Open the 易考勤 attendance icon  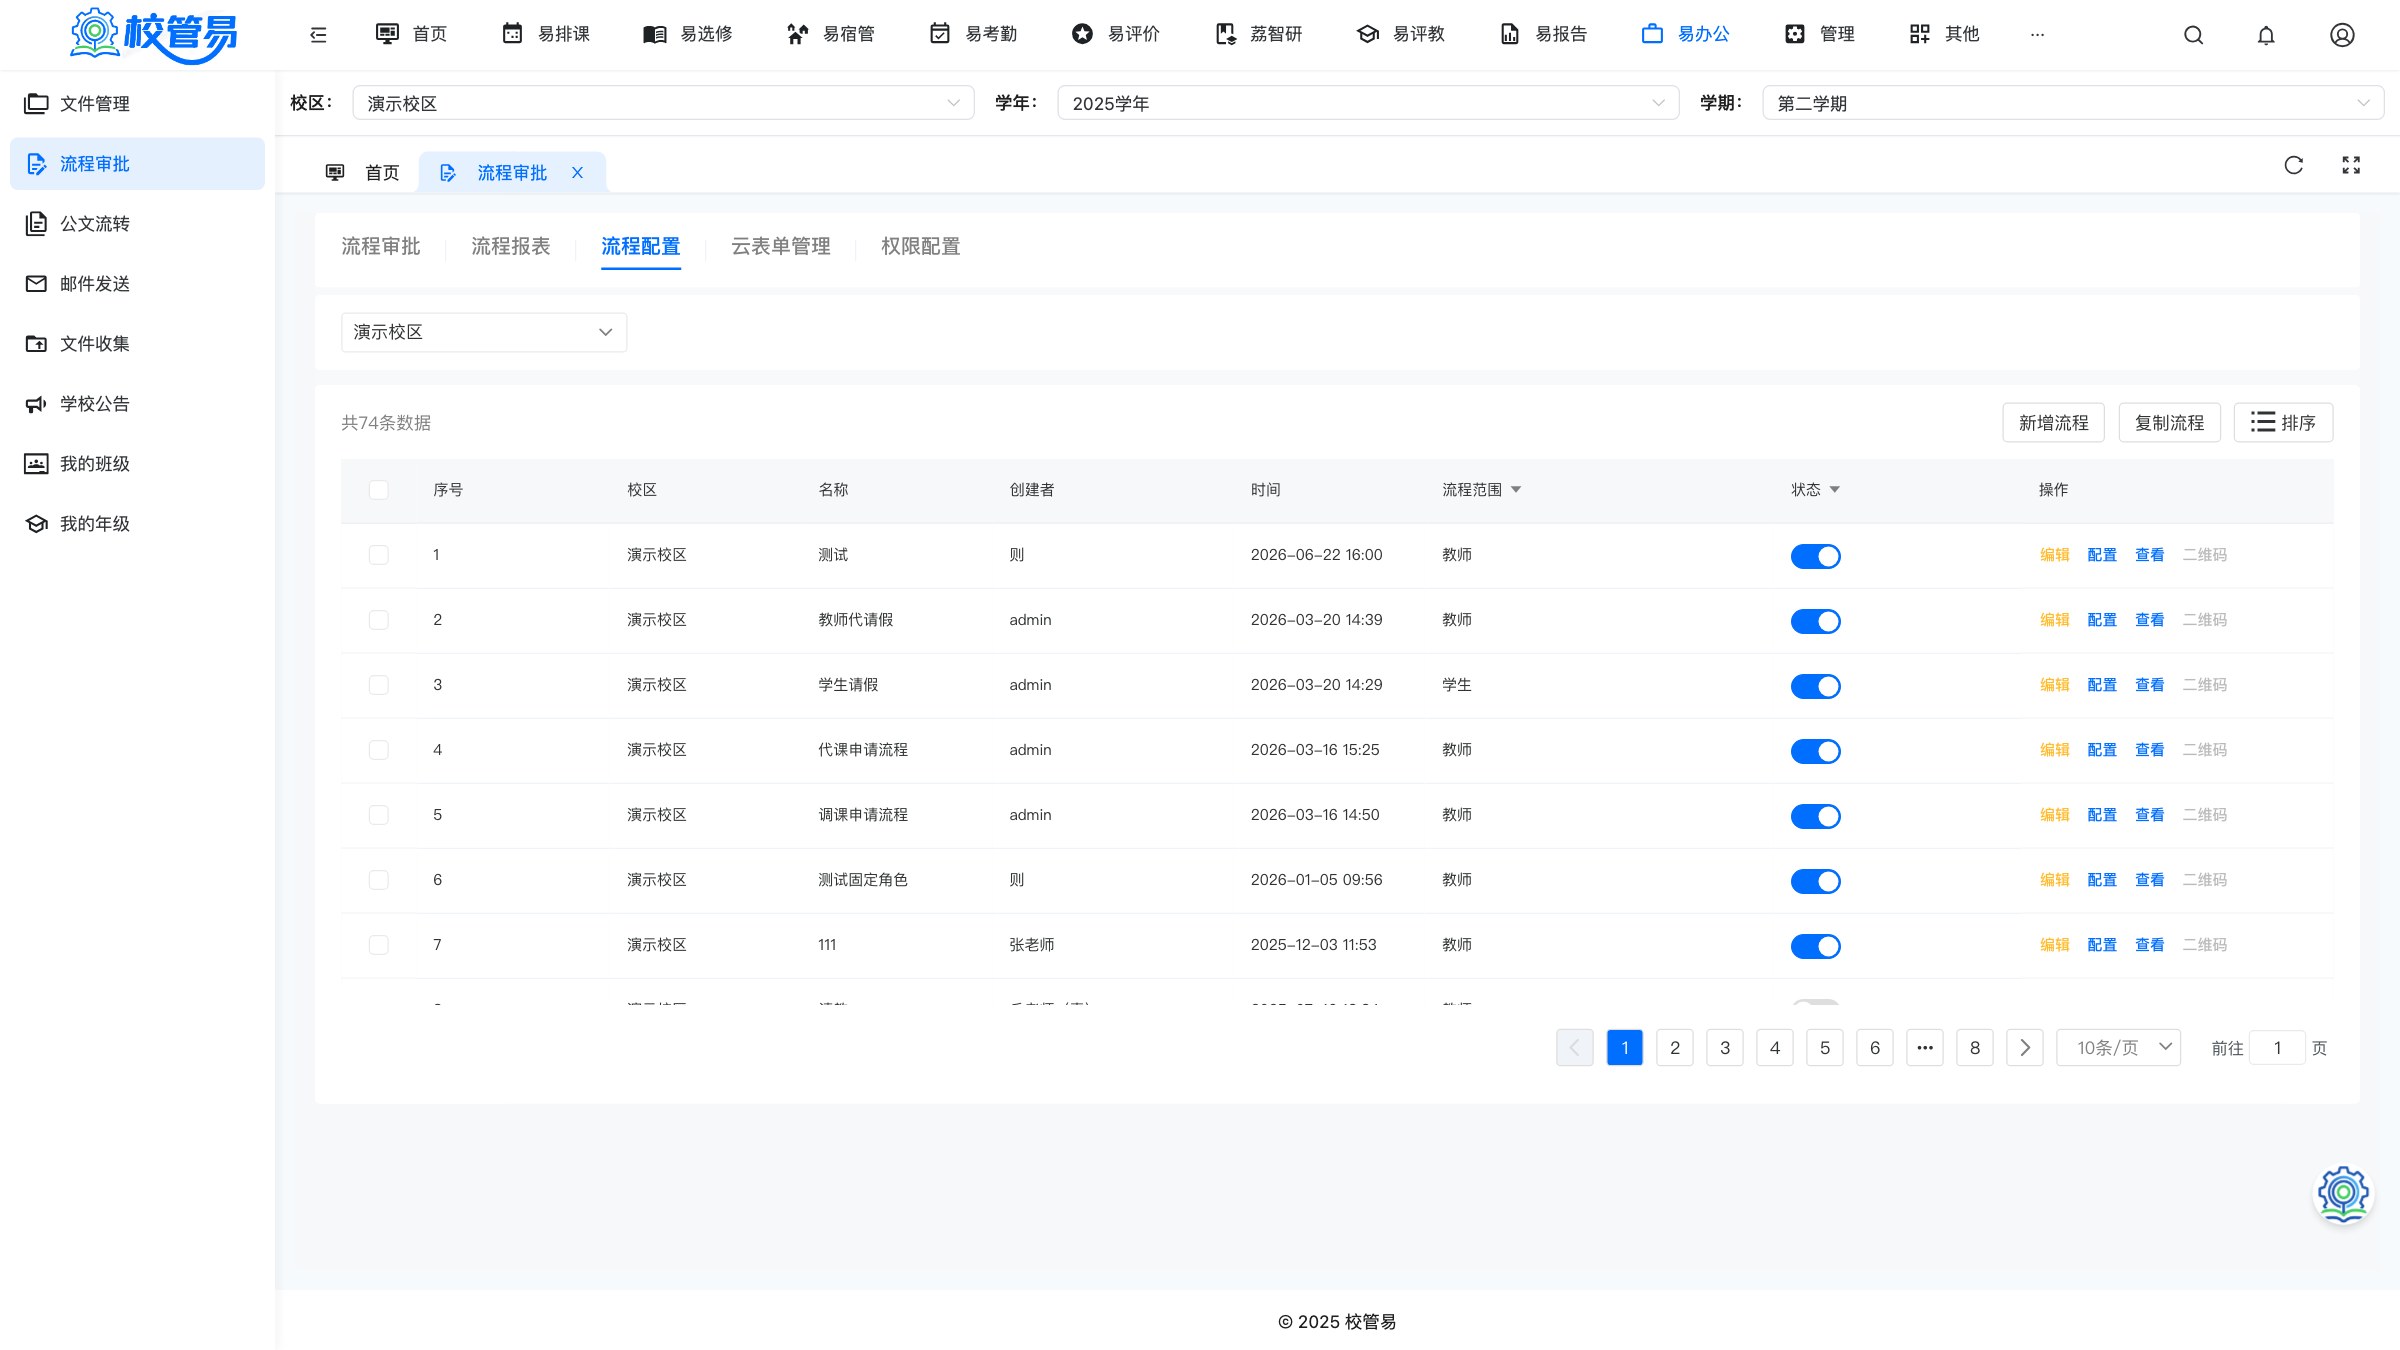point(940,34)
